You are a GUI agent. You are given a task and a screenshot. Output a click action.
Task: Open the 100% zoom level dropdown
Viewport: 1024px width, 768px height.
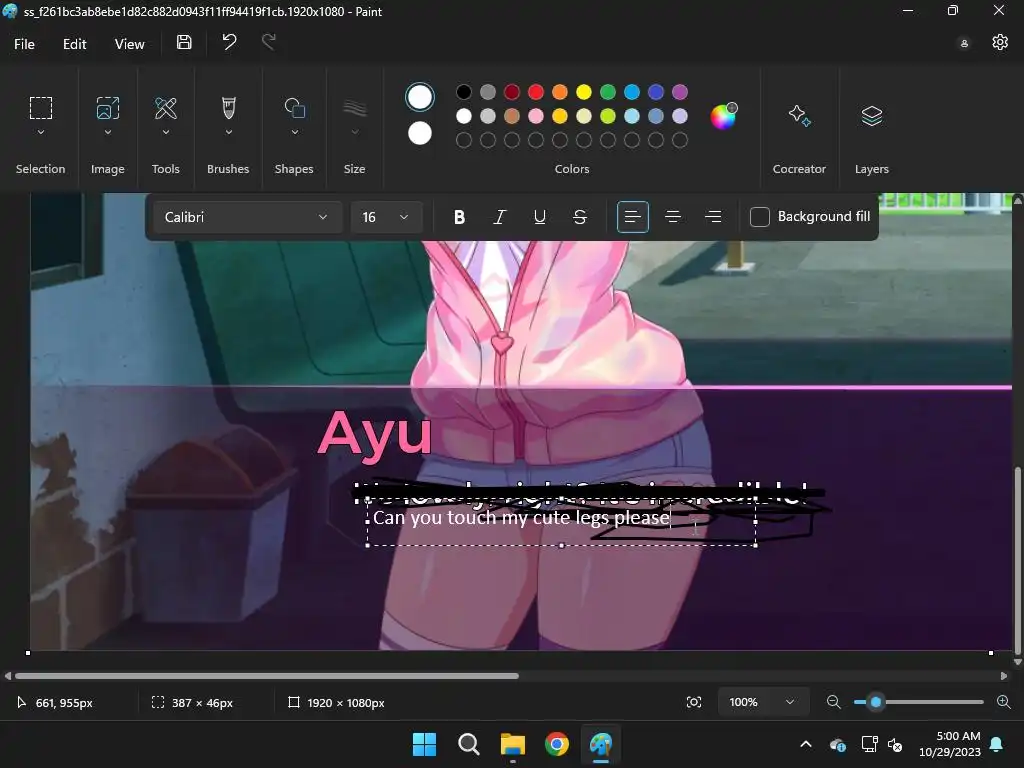pos(763,702)
